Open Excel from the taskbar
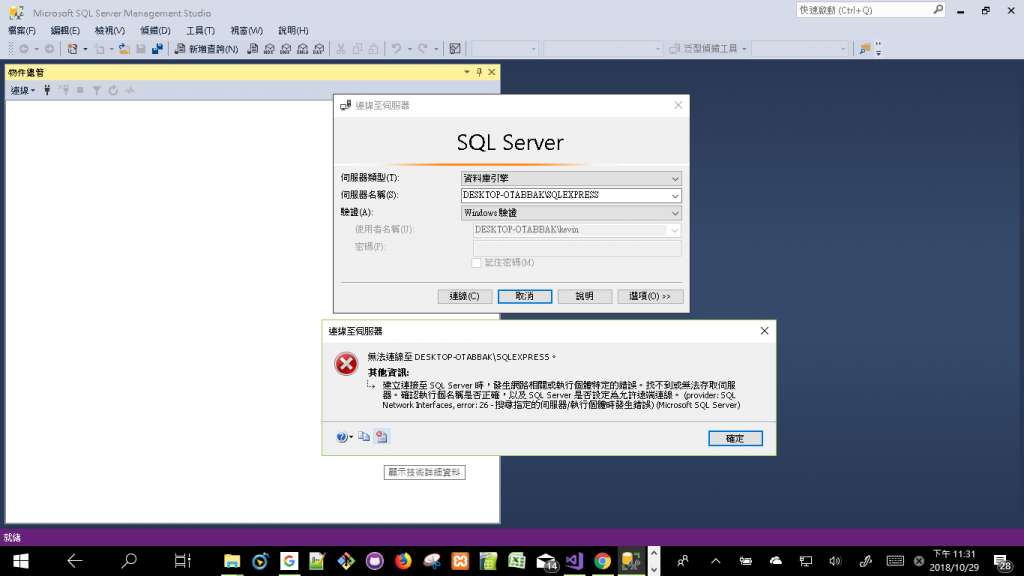Screen dimensions: 1024x576 click(517, 561)
